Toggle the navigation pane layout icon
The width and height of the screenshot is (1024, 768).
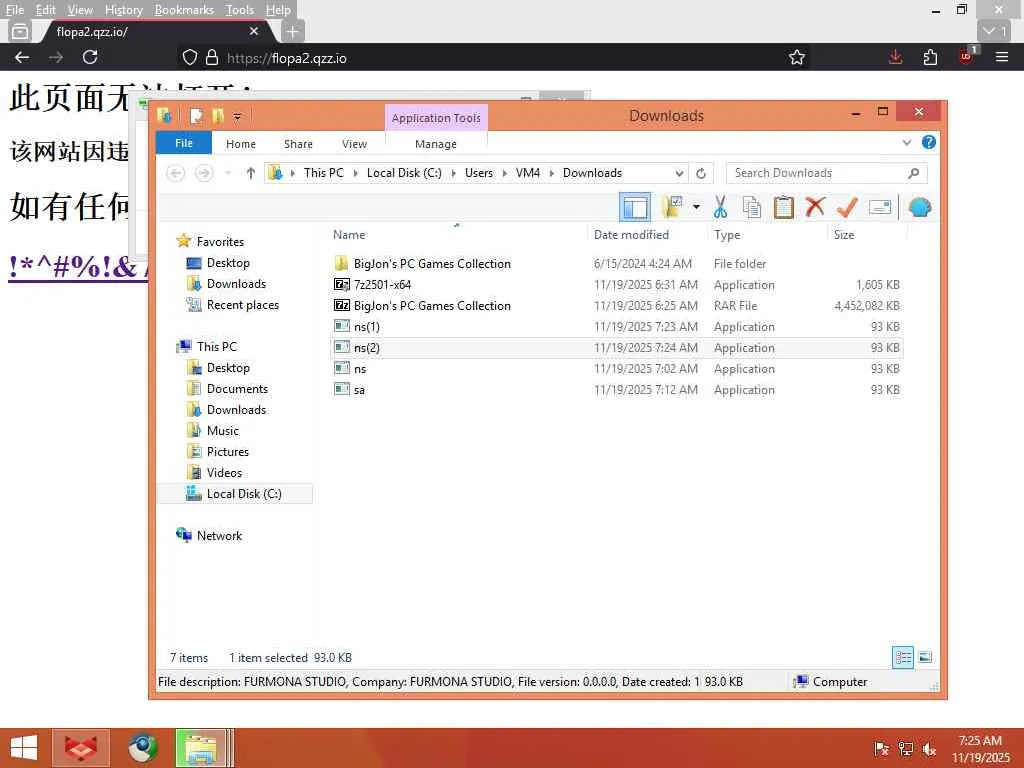[x=634, y=208]
